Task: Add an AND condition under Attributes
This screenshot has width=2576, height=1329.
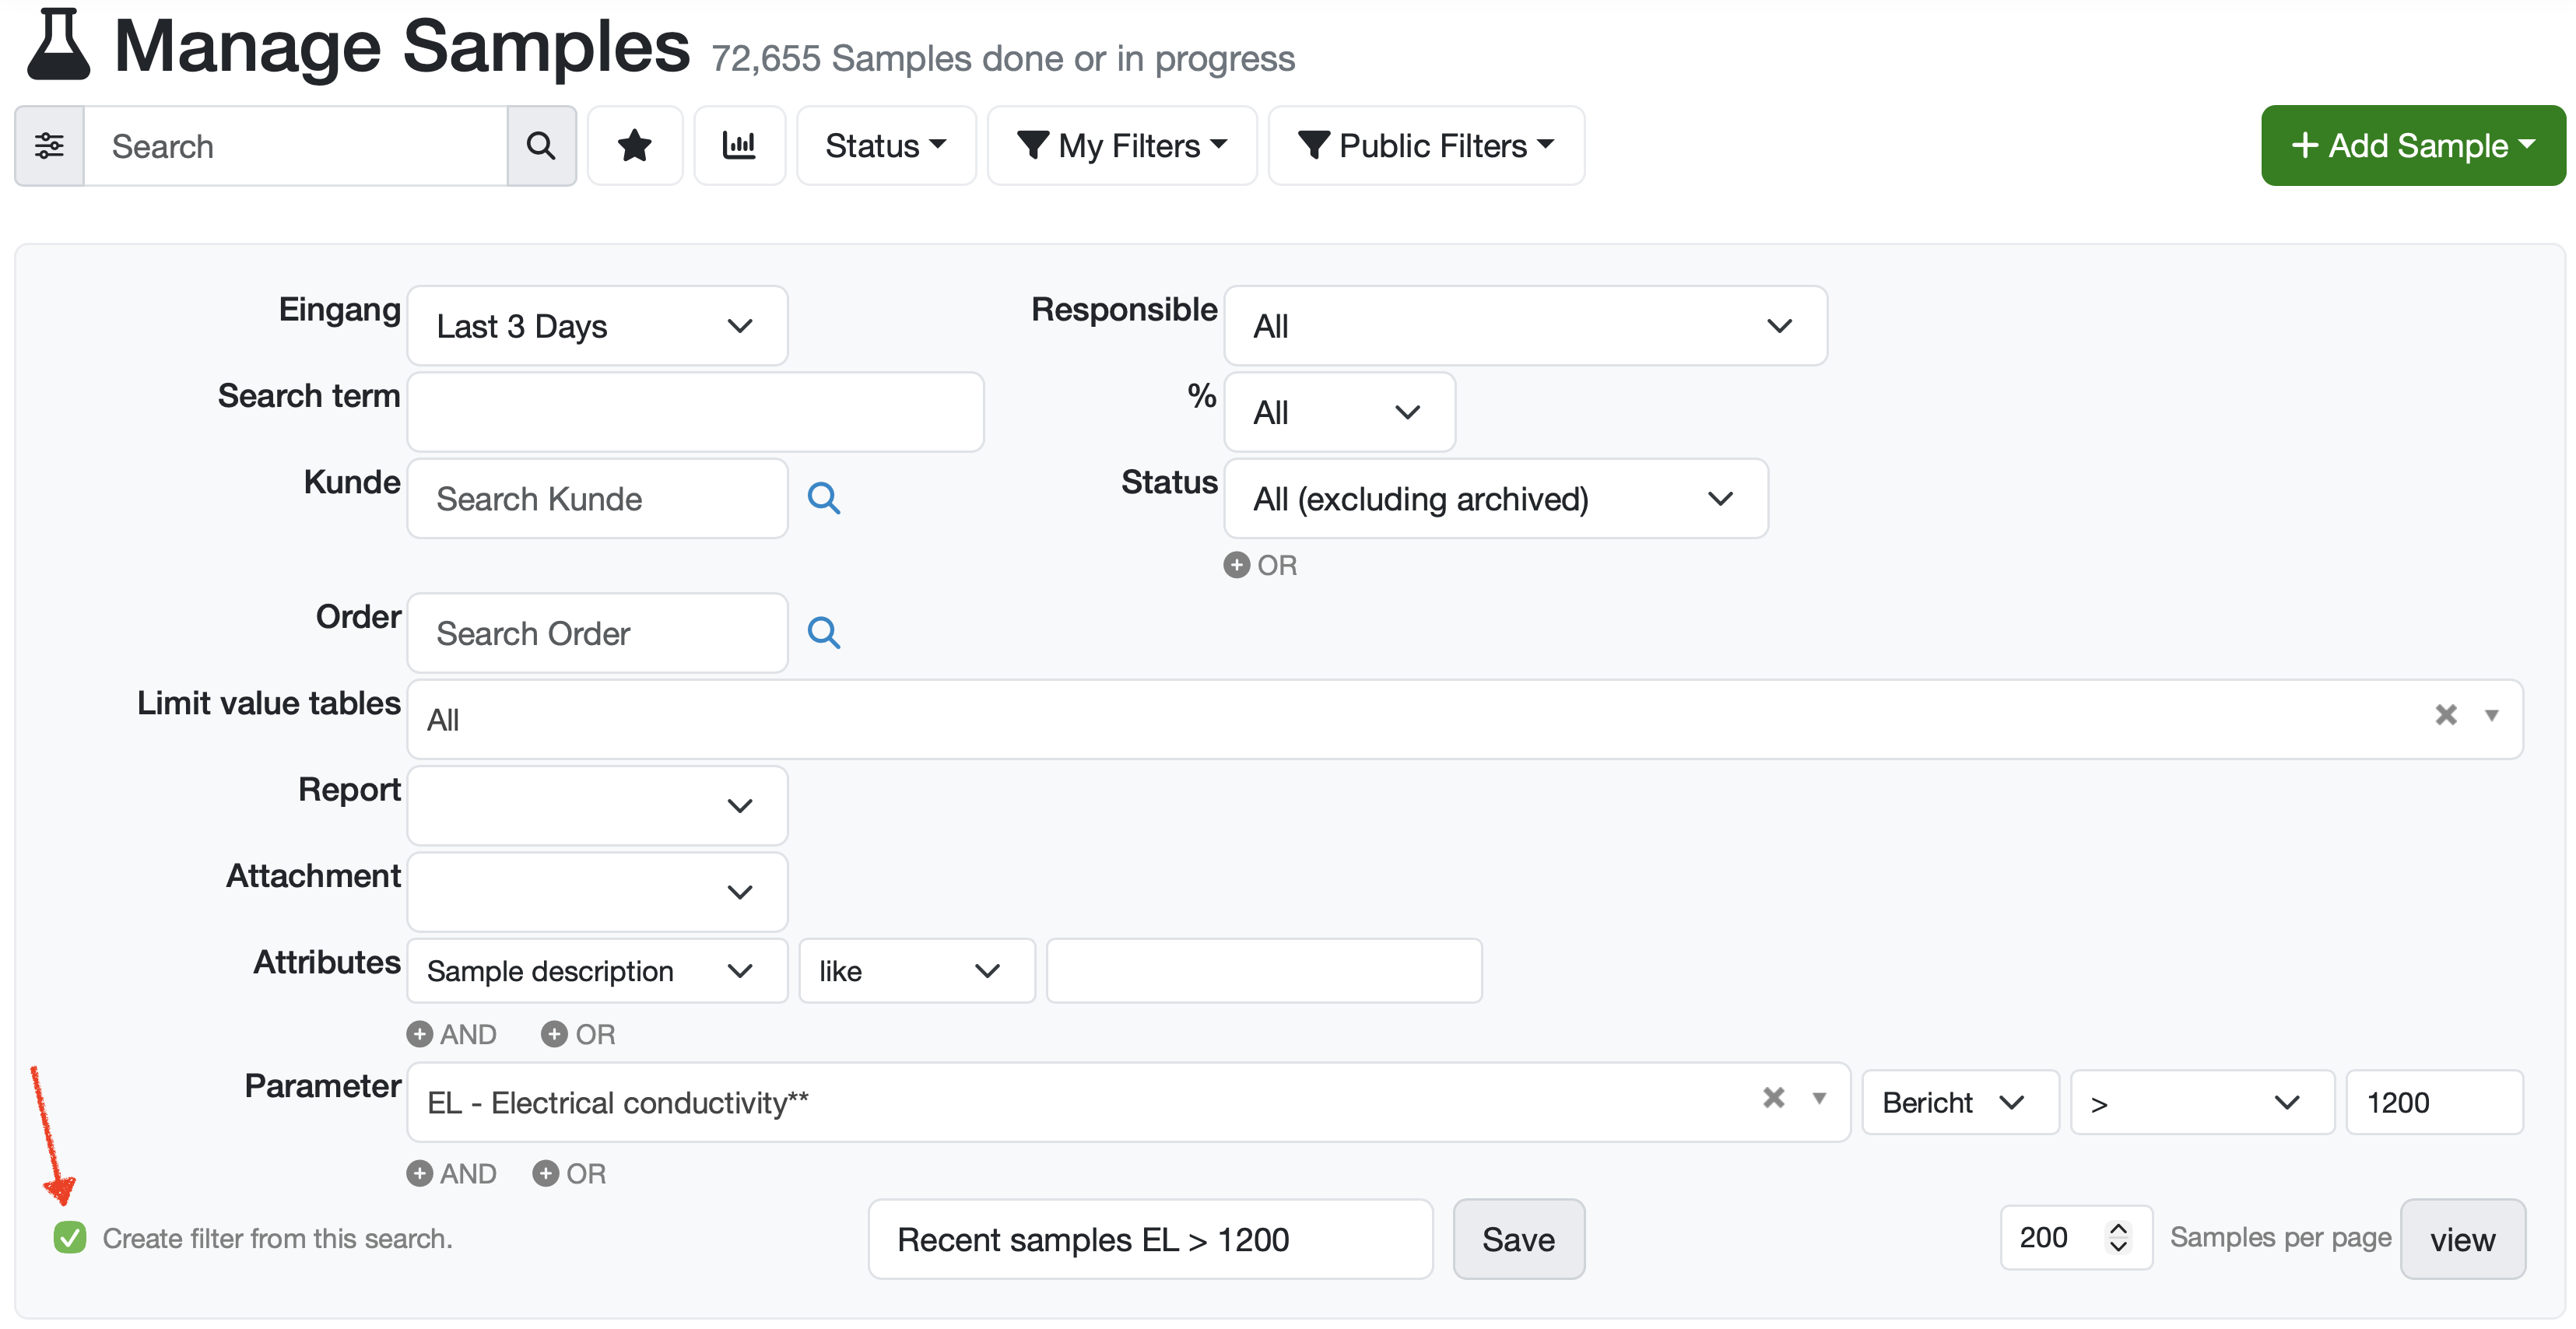Action: [451, 1034]
